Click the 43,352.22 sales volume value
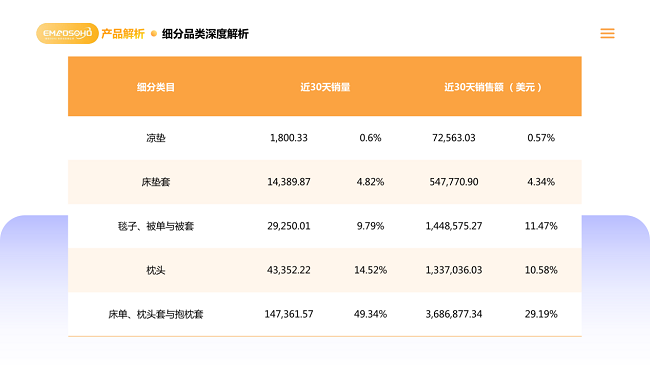 tap(289, 270)
